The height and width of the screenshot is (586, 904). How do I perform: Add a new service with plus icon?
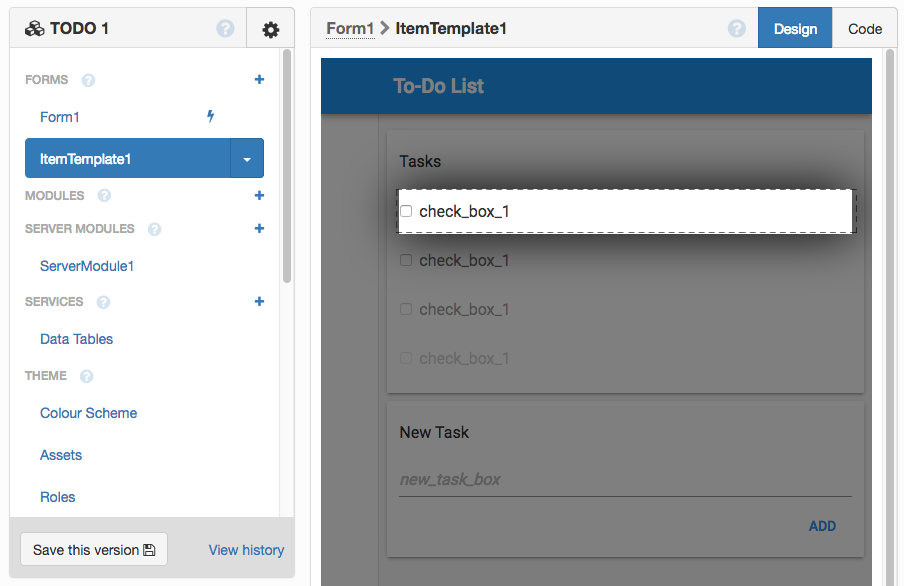tap(259, 302)
